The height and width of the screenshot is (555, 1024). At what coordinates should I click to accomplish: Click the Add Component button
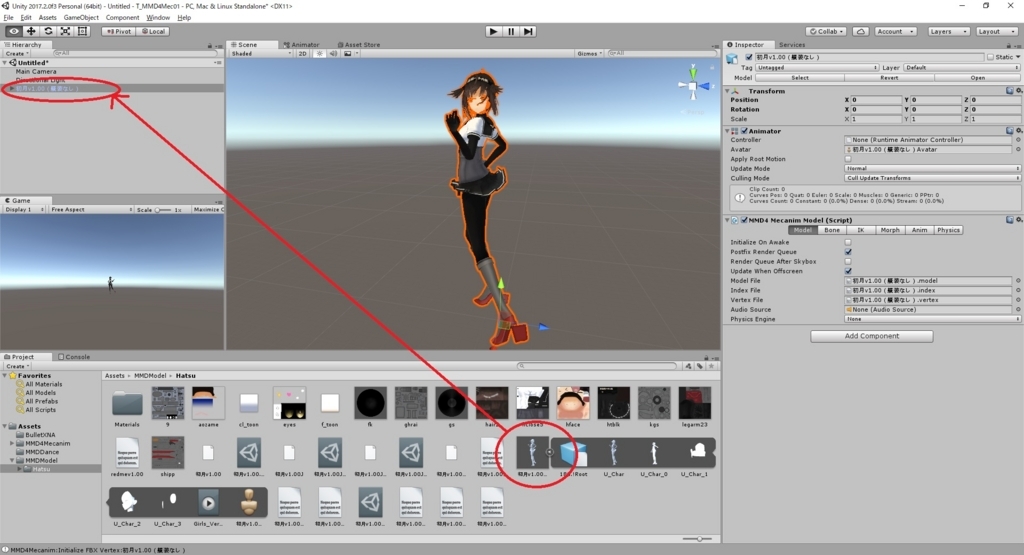coord(871,336)
